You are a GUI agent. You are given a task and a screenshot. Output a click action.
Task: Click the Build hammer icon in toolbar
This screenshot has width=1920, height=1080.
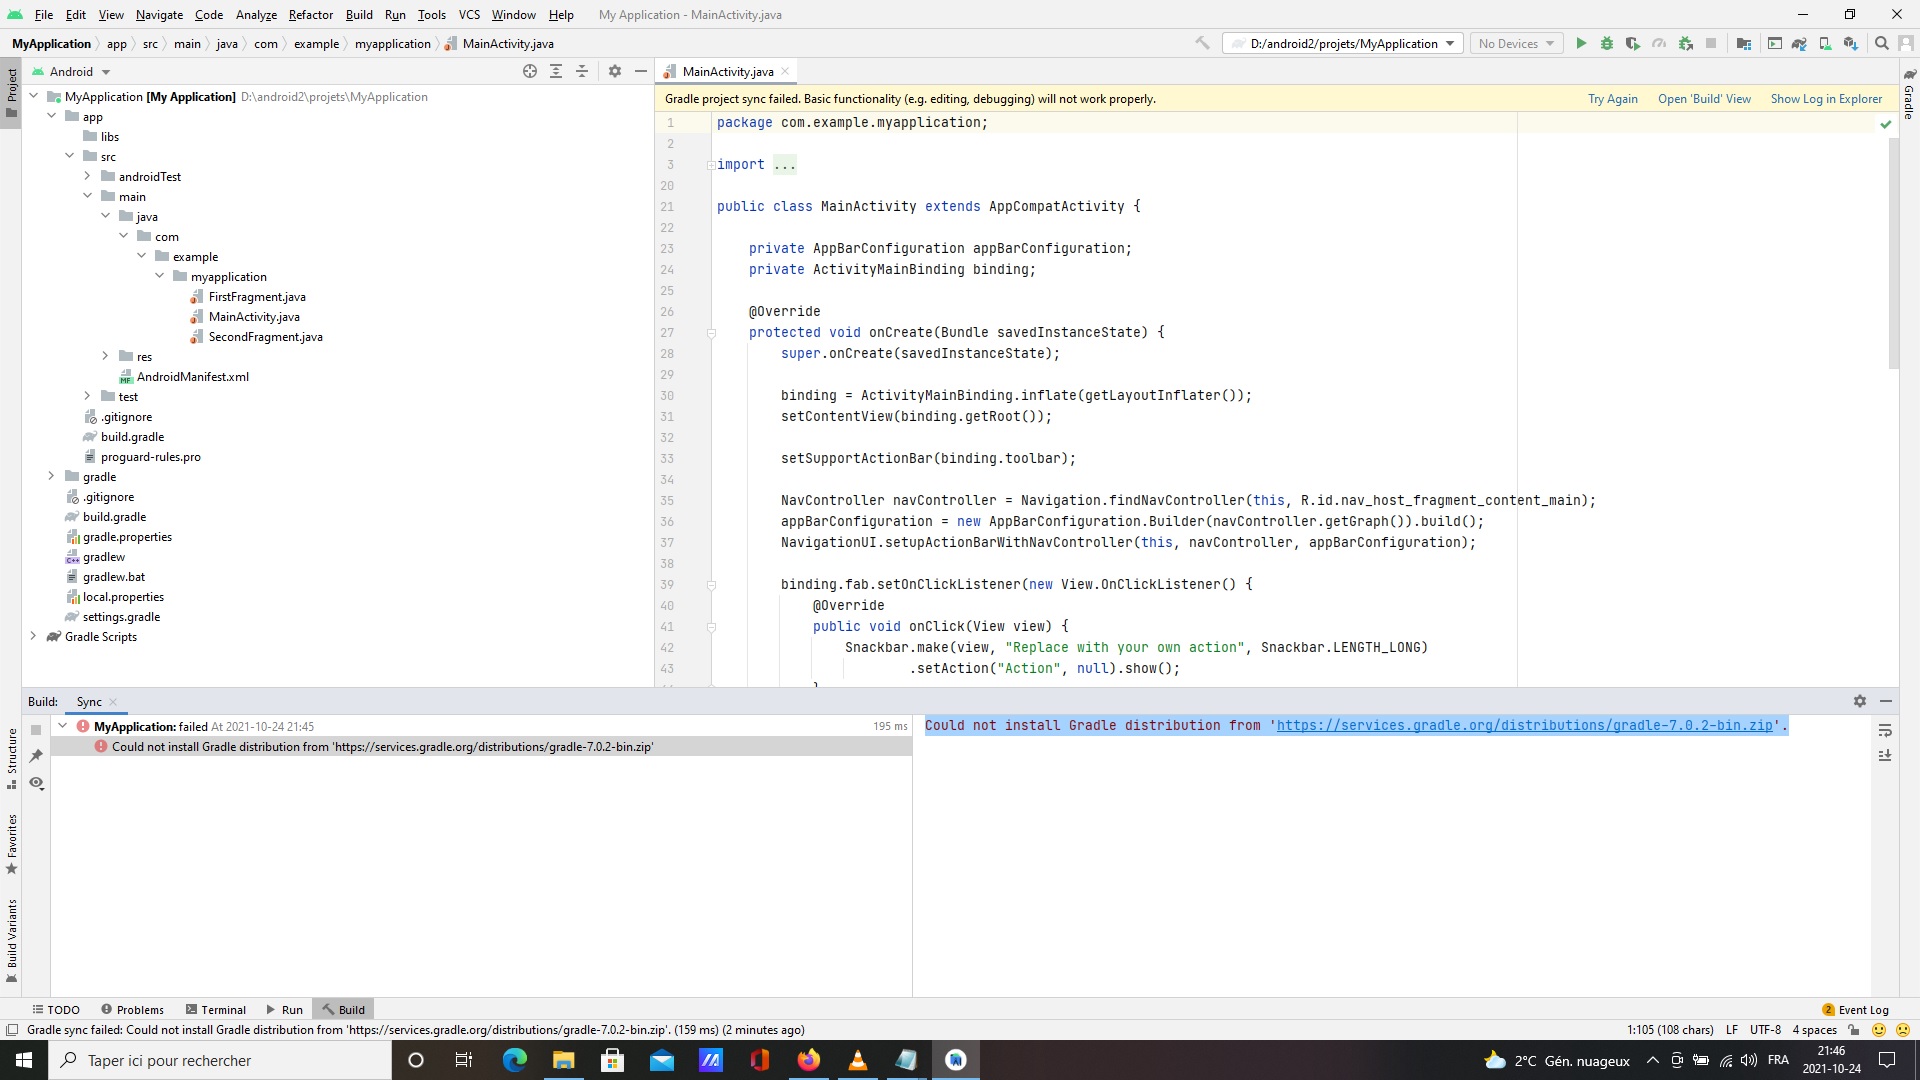[1203, 44]
